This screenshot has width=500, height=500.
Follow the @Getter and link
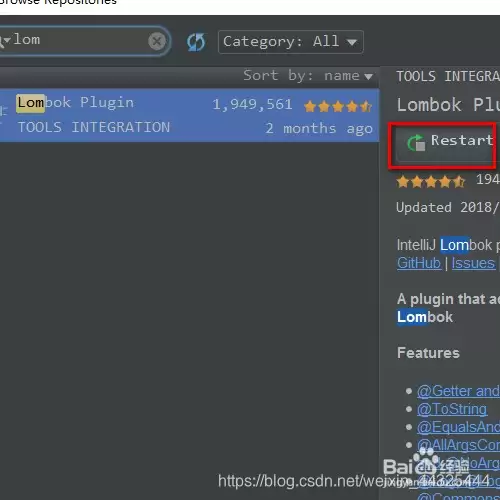pyautogui.click(x=458, y=391)
